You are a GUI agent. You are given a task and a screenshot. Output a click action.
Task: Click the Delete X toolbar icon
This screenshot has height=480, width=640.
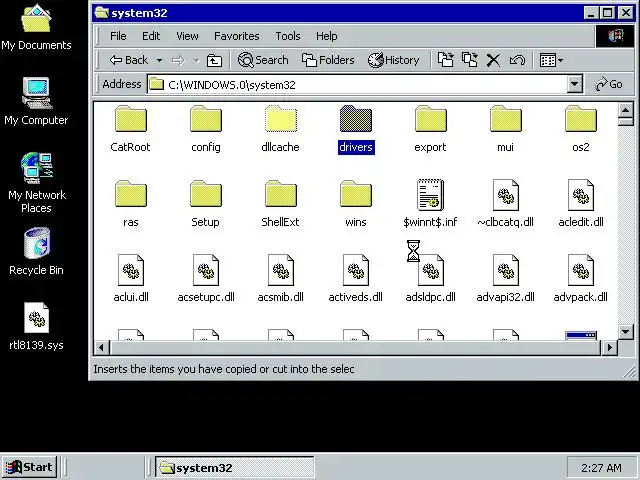(x=493, y=60)
